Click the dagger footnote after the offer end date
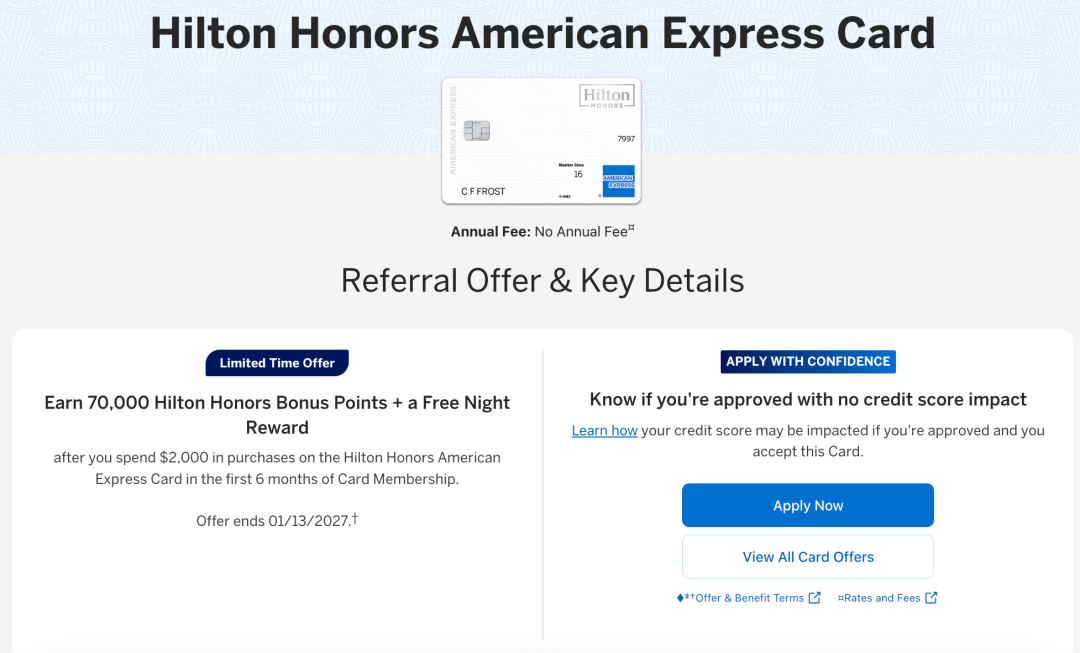The height and width of the screenshot is (653, 1080). click(x=355, y=518)
